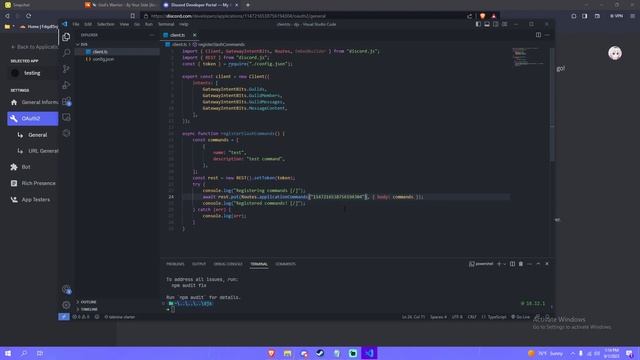Switch to the Debug Console tab
Image resolution: width=640 pixels, height=360 pixels.
pyautogui.click(x=228, y=264)
